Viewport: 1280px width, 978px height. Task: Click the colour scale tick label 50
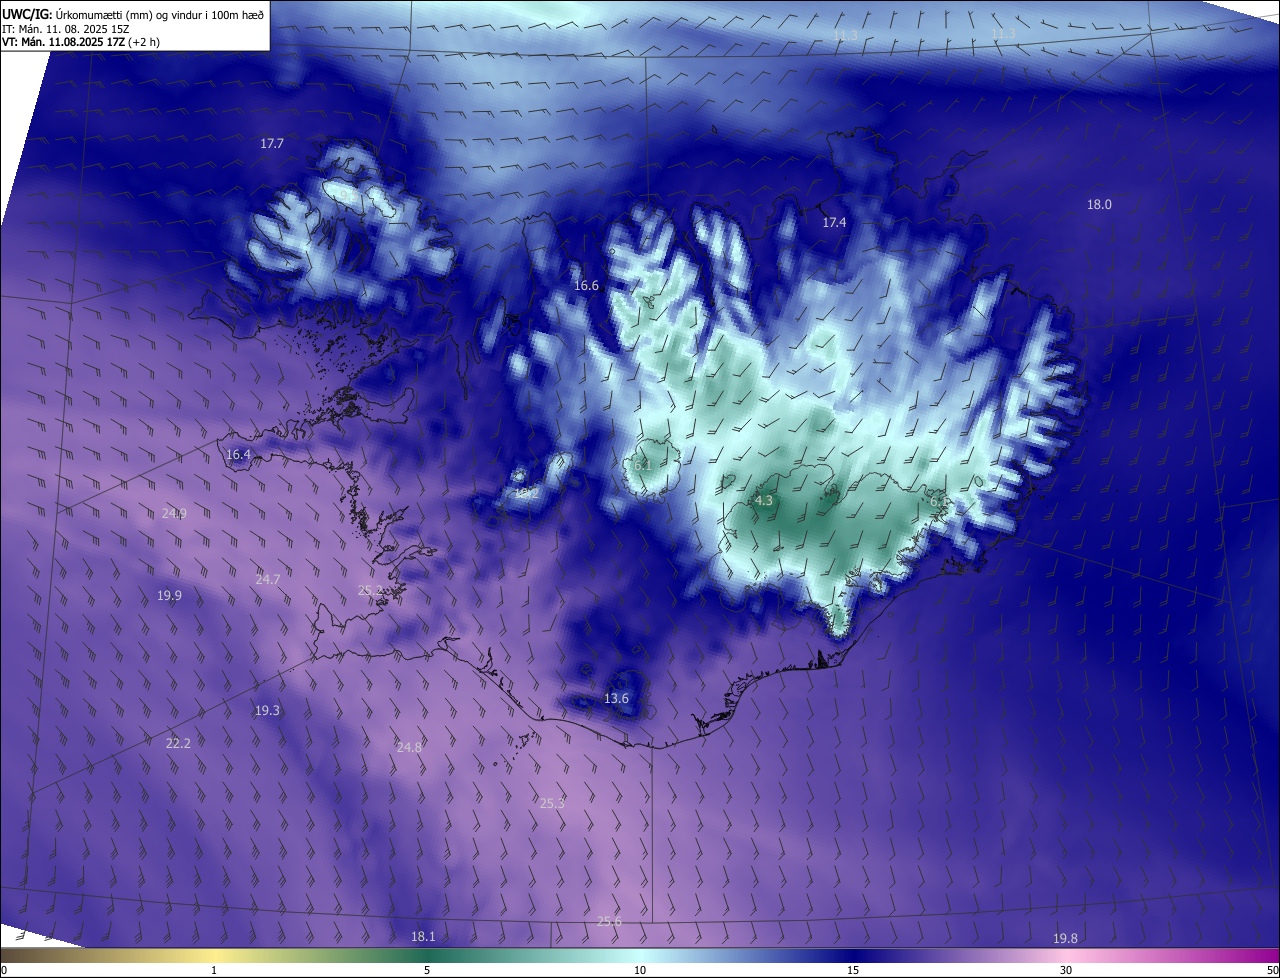1272,971
